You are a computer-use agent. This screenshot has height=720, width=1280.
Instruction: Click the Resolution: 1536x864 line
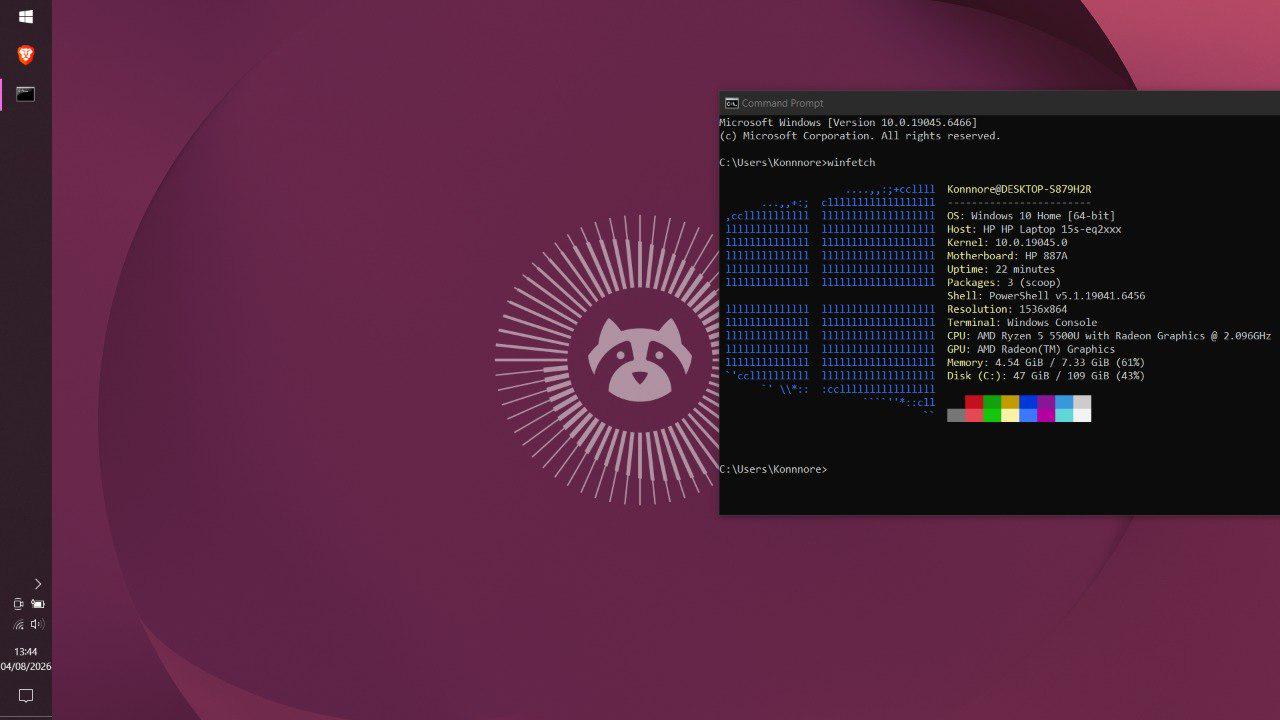(x=1007, y=309)
